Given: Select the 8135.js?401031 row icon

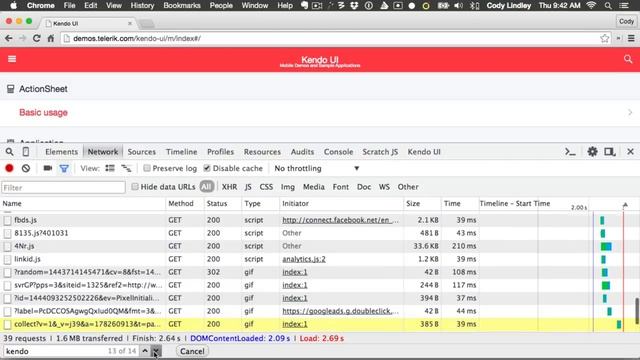Looking at the screenshot, I should click(x=7, y=233).
